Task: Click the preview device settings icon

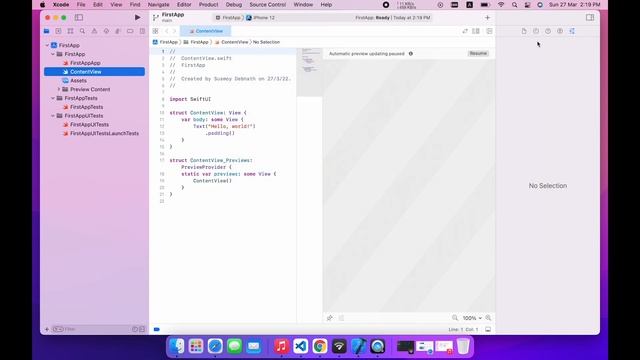Action: [x=341, y=318]
